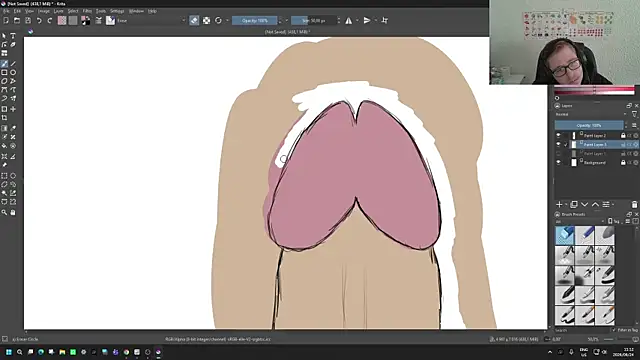
Task: Adjust the layer Opacity slider
Action: pos(589,125)
